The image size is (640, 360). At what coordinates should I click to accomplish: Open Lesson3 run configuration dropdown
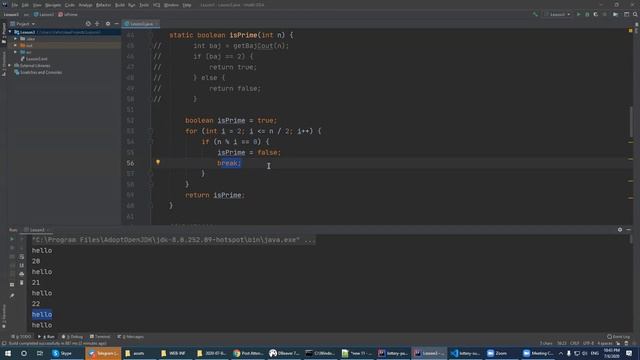pos(558,14)
